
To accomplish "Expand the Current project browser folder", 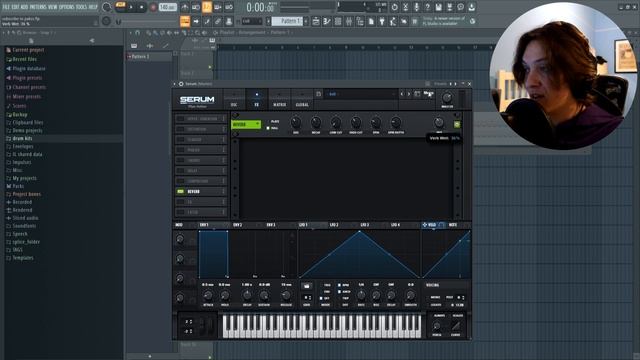I will [28, 50].
